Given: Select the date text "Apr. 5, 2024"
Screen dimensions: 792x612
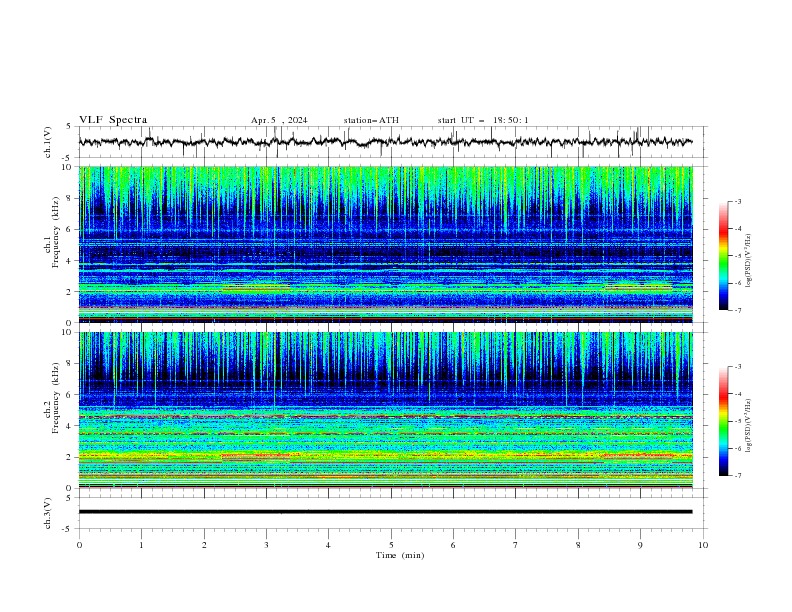Looking at the screenshot, I should pyautogui.click(x=279, y=120).
